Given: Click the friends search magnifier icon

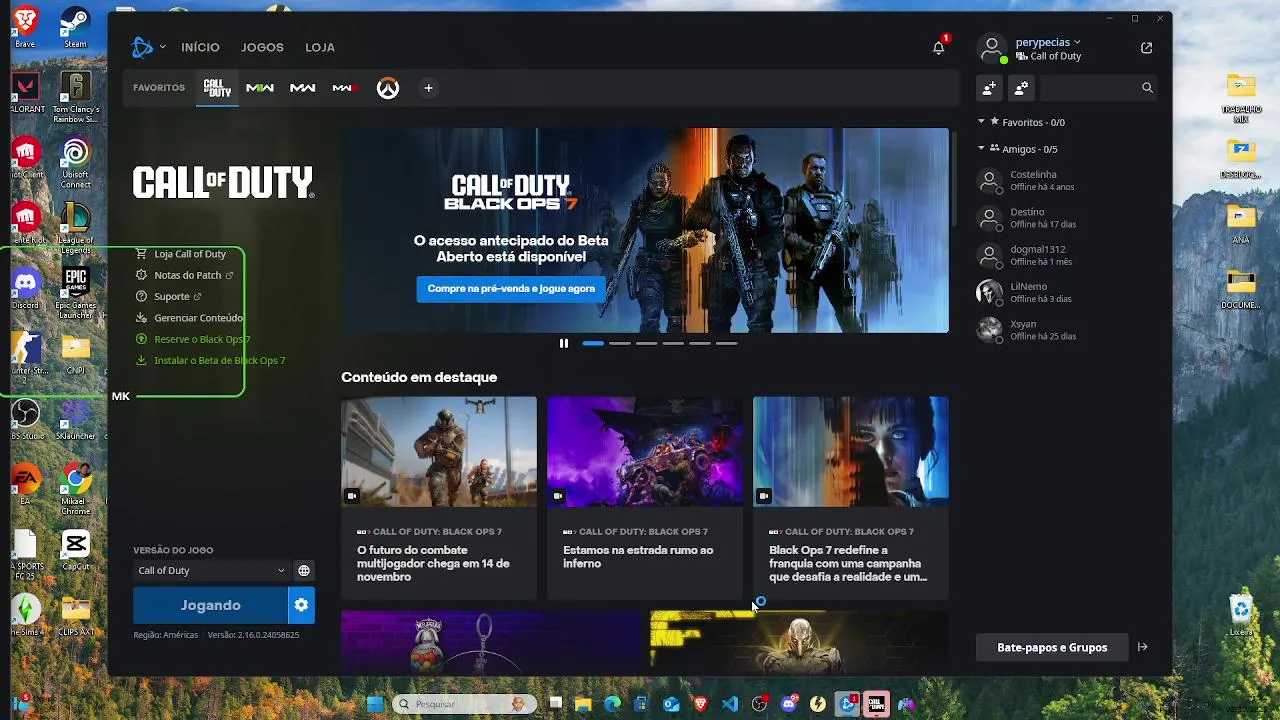Looking at the screenshot, I should click(x=1147, y=88).
